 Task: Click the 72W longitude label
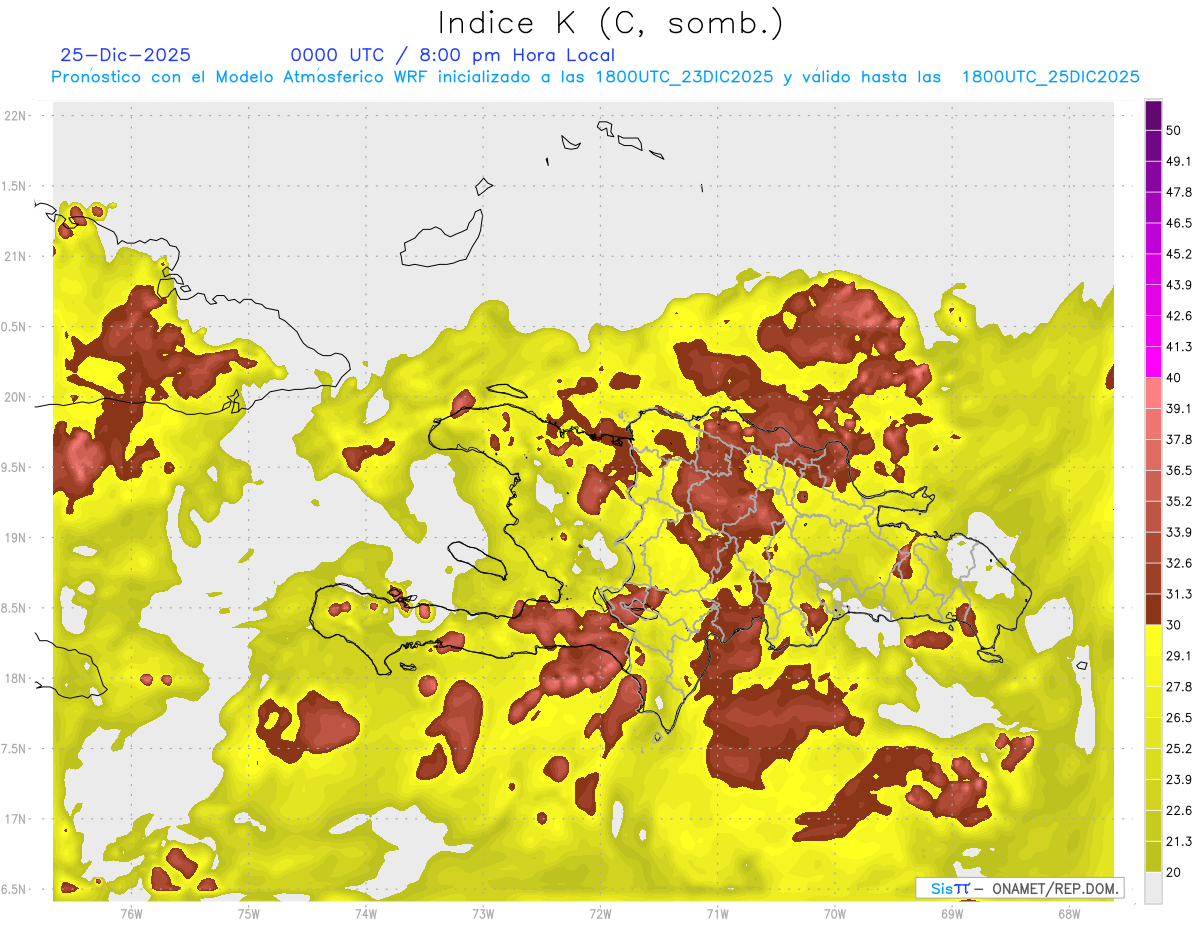[600, 913]
